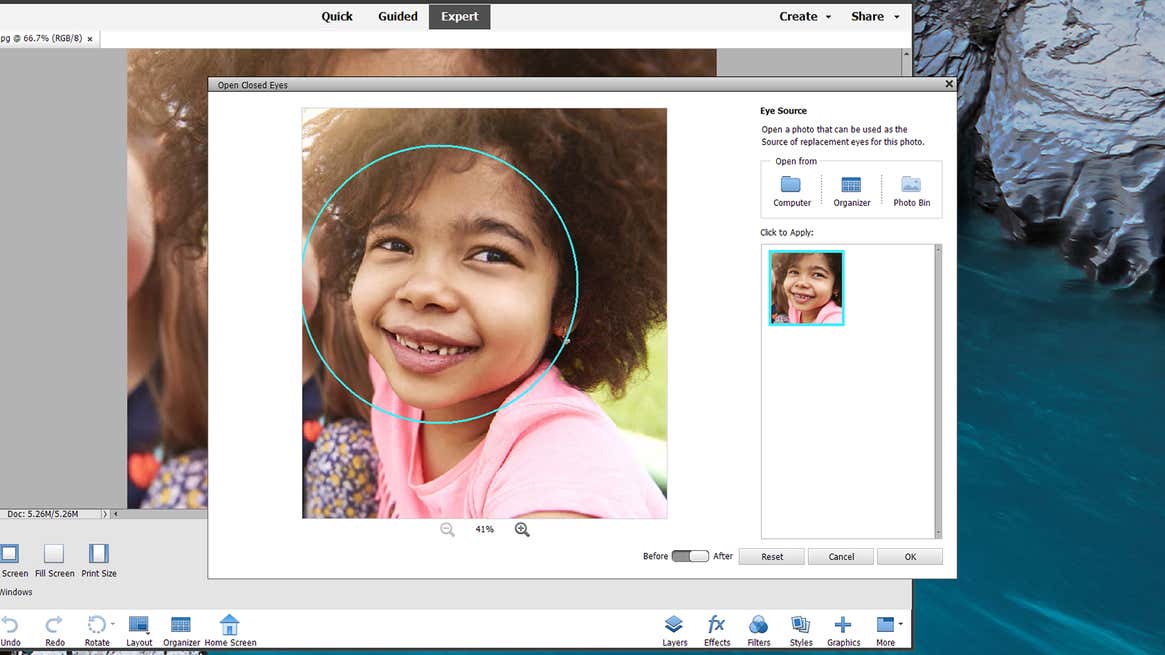Open the Effects panel
This screenshot has height=655, width=1165.
tap(716, 630)
